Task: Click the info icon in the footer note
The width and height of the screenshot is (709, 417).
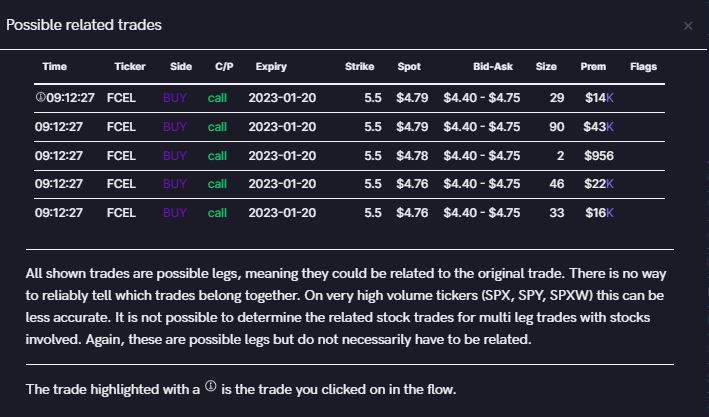Action: pos(210,386)
